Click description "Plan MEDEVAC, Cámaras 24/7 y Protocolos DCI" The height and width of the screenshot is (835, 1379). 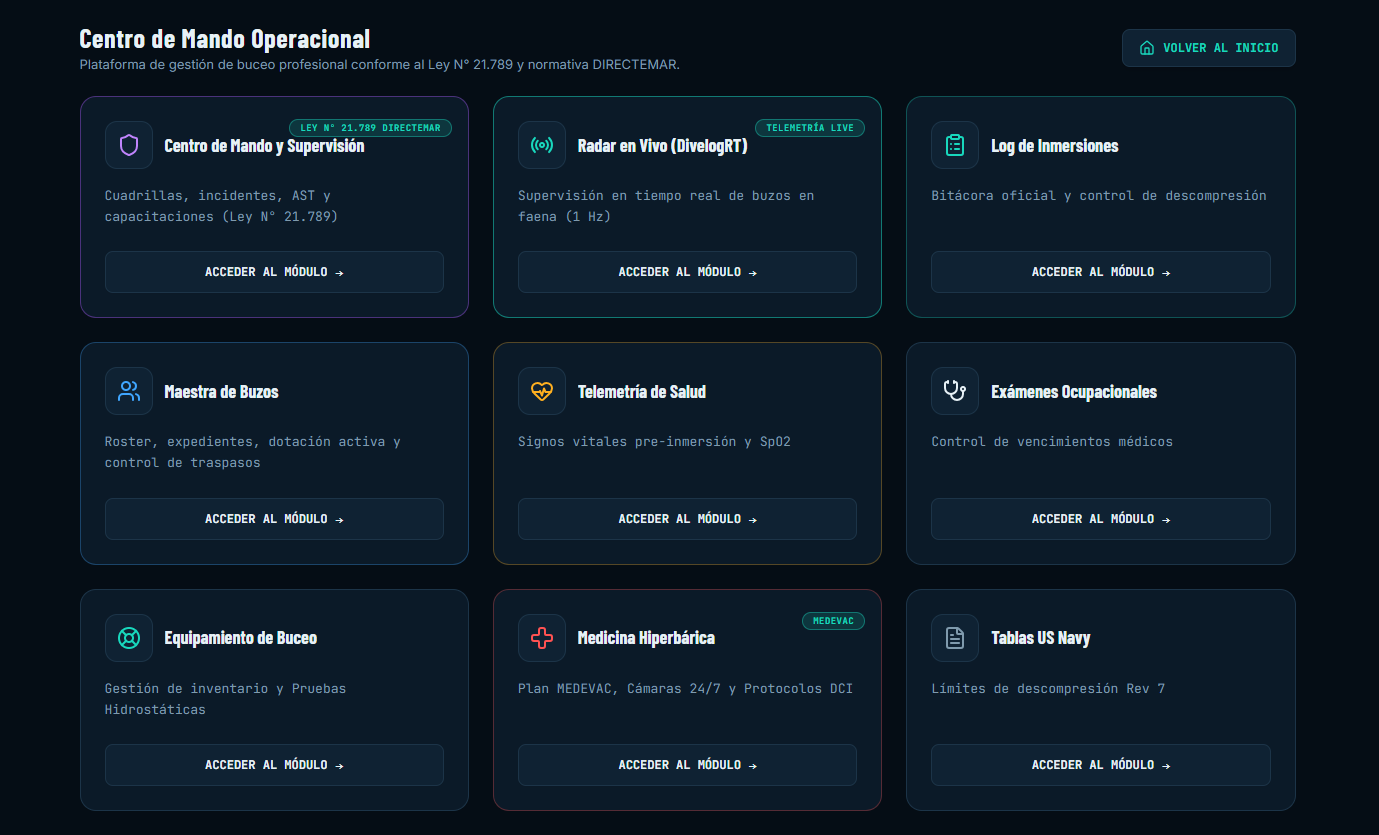pyautogui.click(x=685, y=688)
